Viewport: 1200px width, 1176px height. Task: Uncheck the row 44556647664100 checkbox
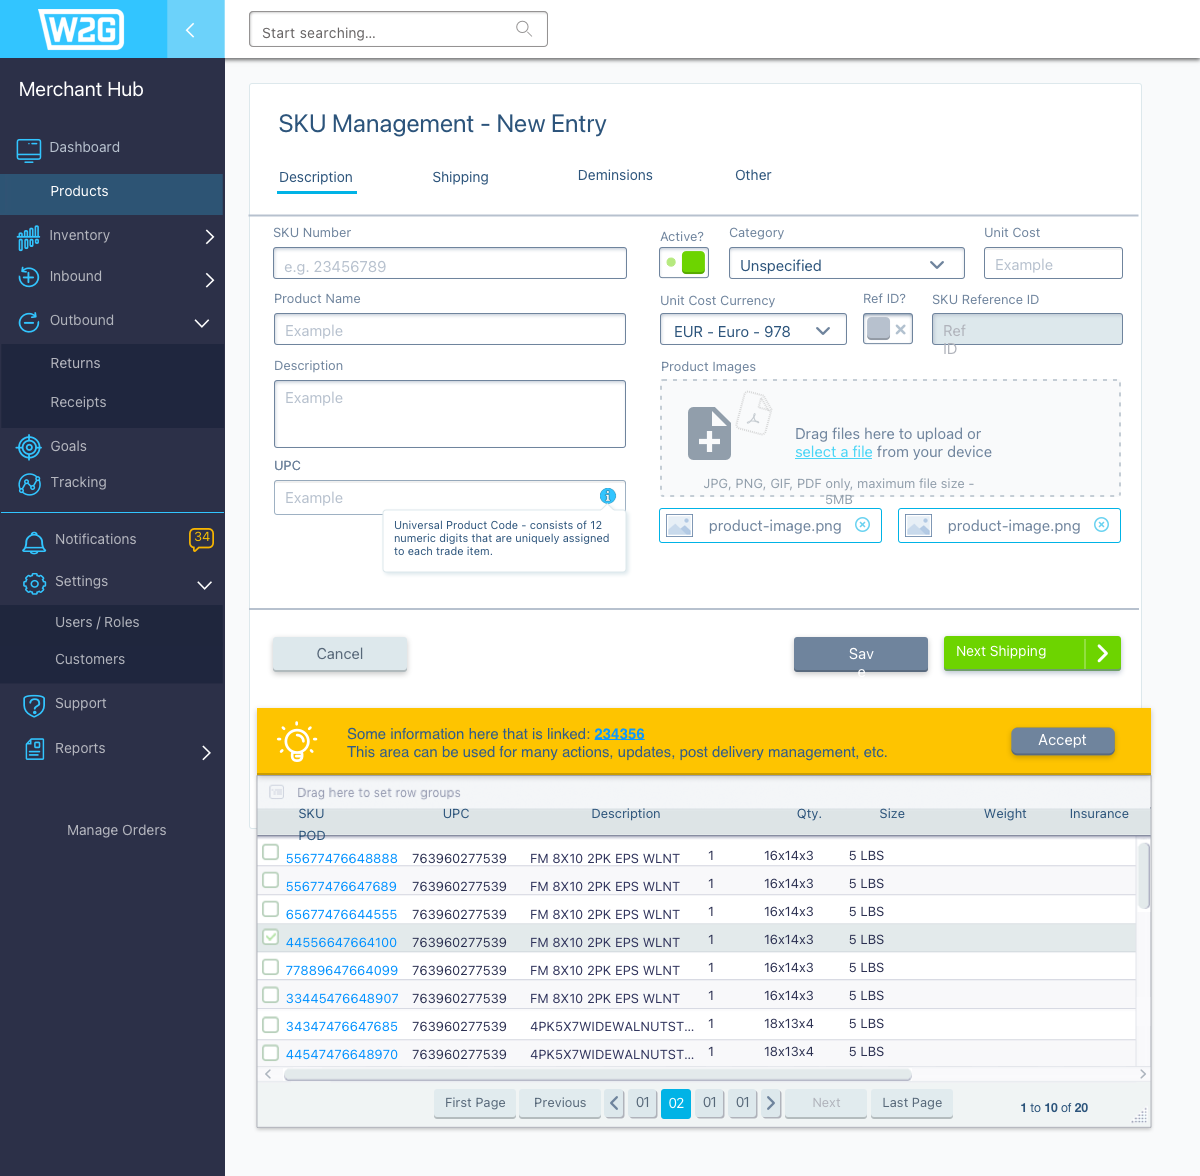click(270, 938)
